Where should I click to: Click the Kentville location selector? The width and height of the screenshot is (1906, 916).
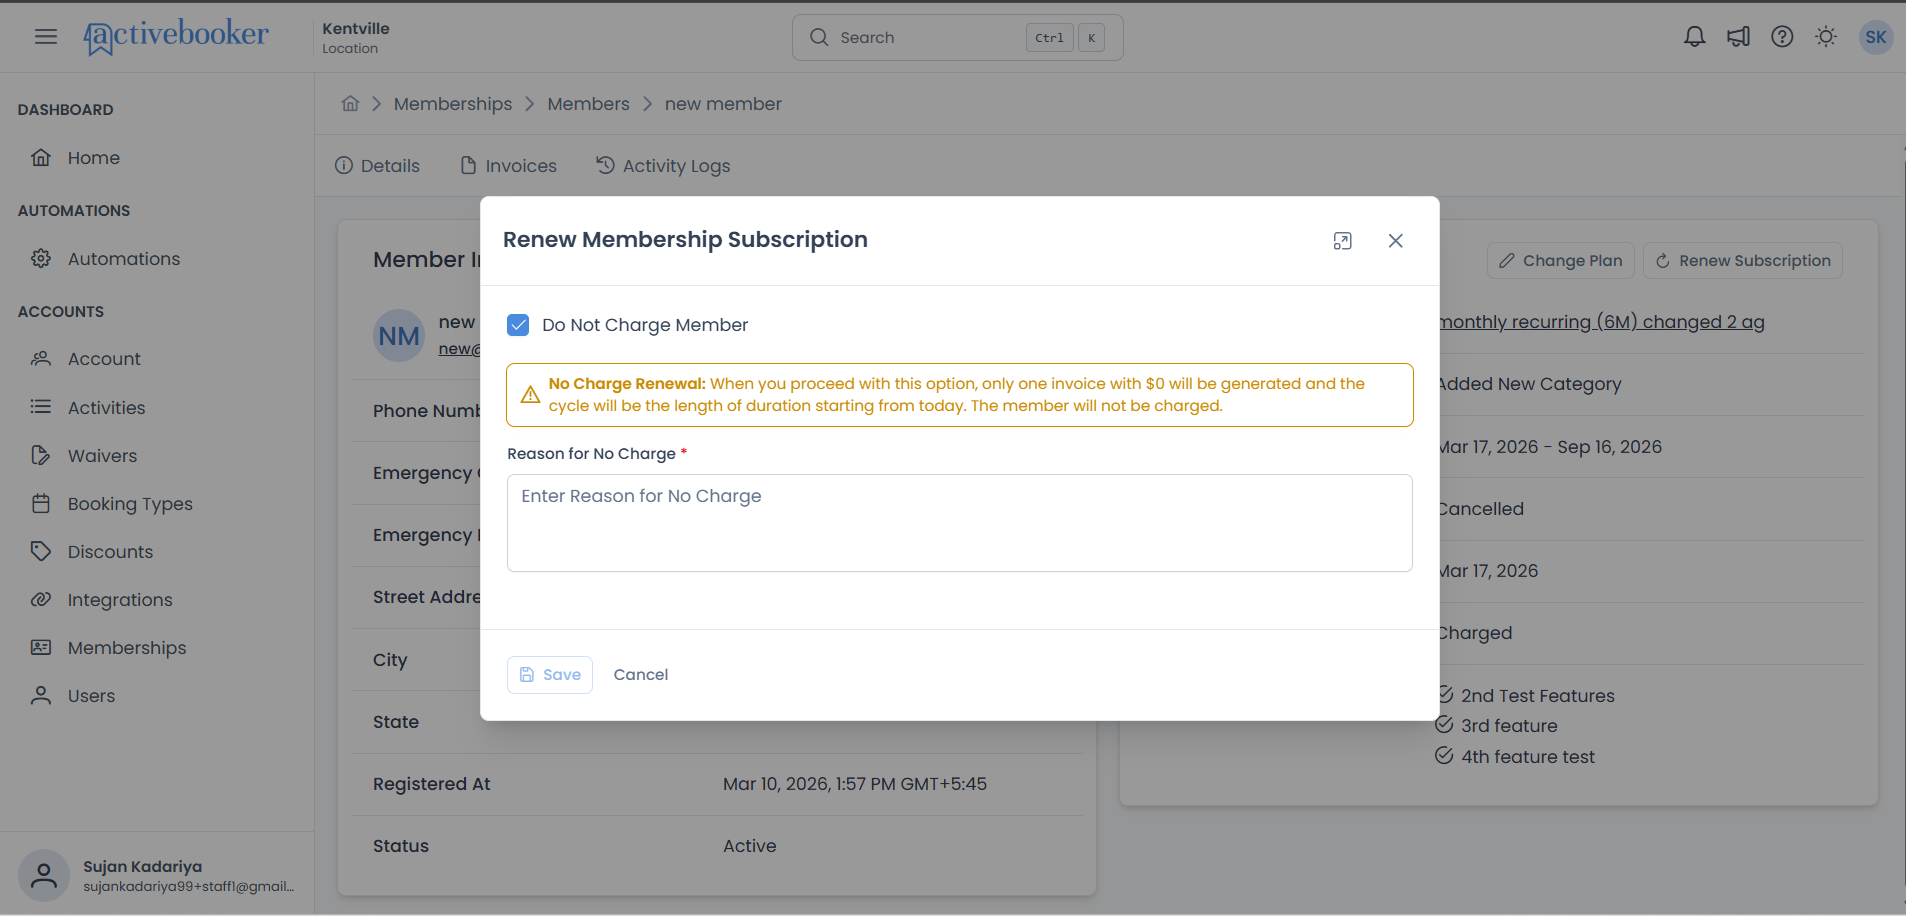pyautogui.click(x=356, y=37)
